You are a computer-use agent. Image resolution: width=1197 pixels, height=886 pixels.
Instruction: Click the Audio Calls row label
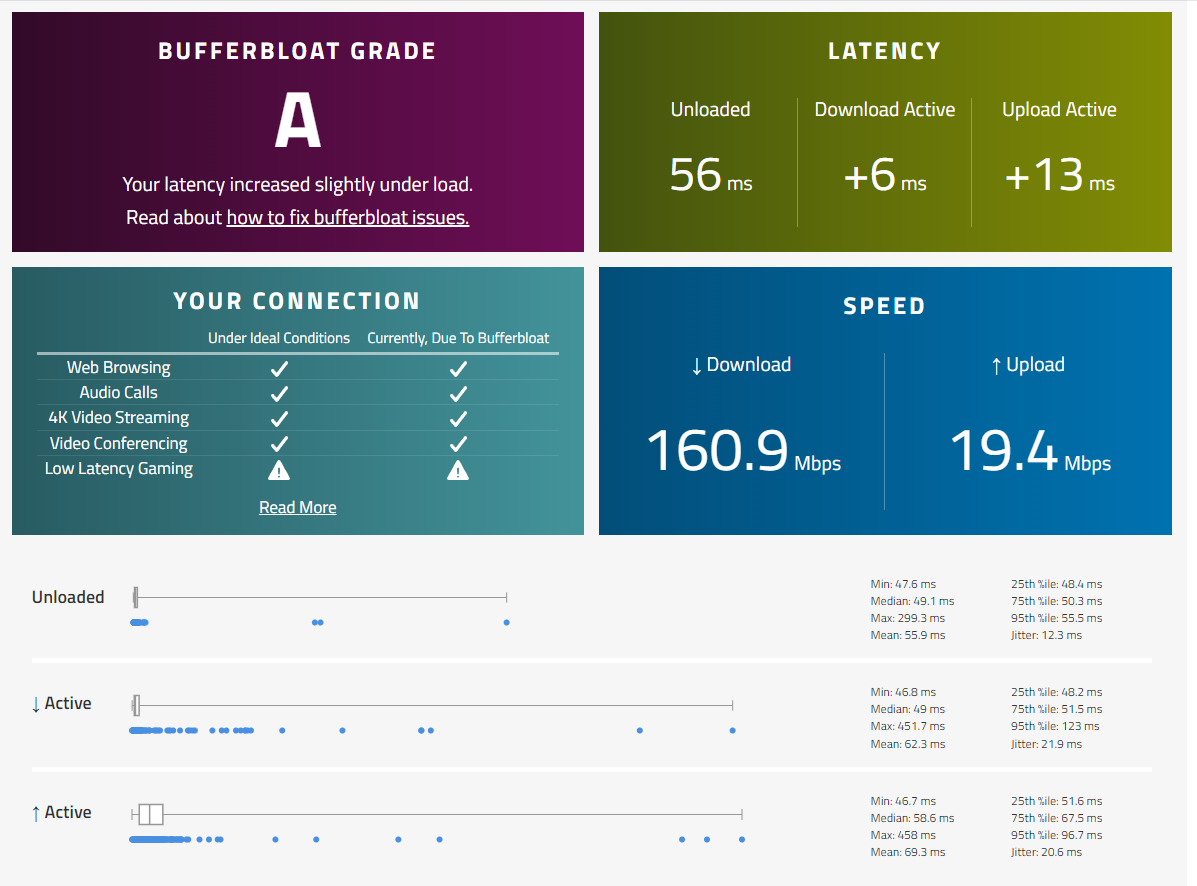click(x=118, y=392)
